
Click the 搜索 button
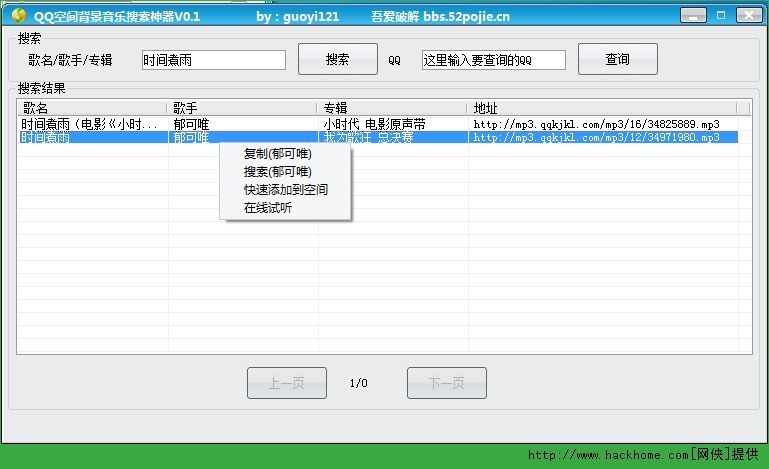click(x=337, y=59)
